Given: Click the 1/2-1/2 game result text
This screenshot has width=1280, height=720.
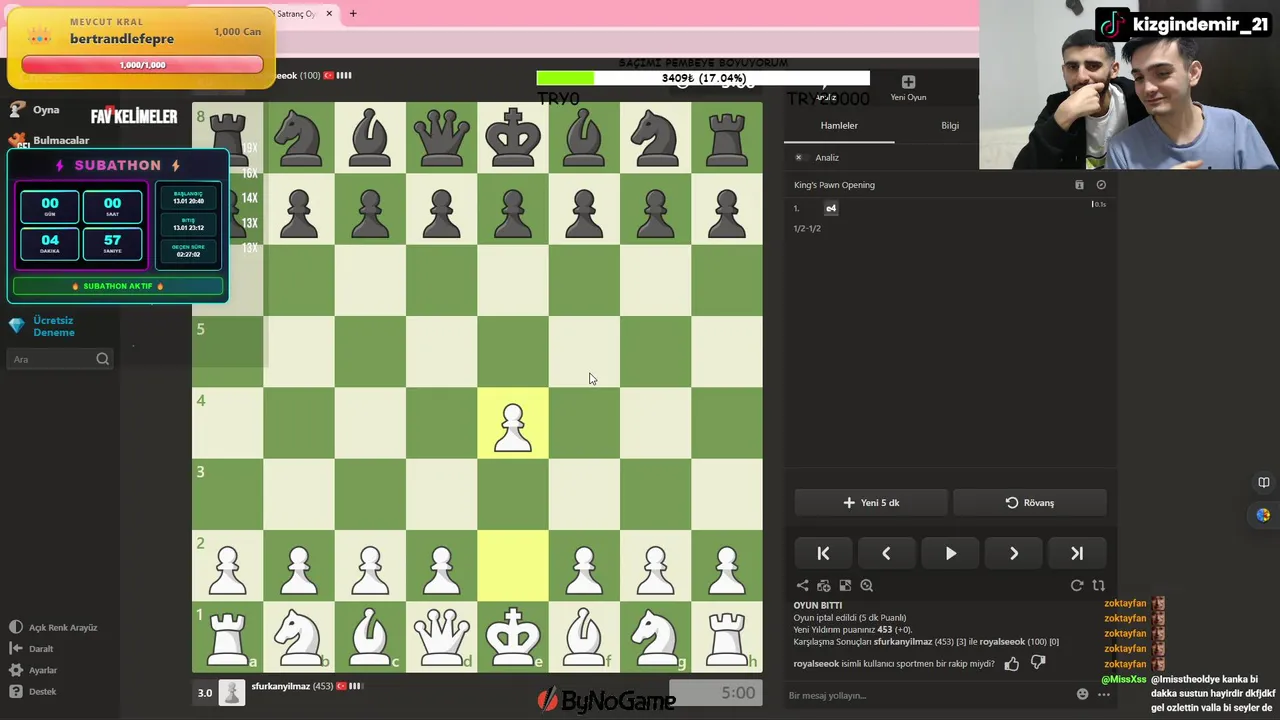Looking at the screenshot, I should (x=807, y=228).
